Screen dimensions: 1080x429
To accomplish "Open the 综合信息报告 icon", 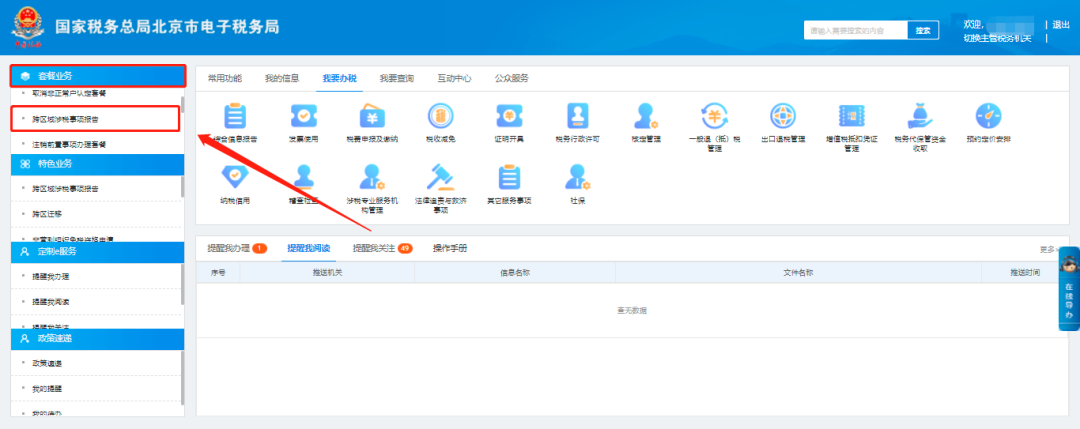I will [235, 116].
